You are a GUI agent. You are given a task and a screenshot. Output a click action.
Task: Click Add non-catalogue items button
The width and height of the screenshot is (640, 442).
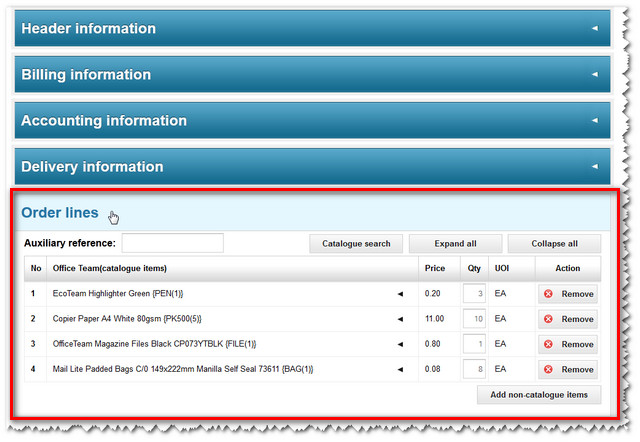tap(539, 395)
